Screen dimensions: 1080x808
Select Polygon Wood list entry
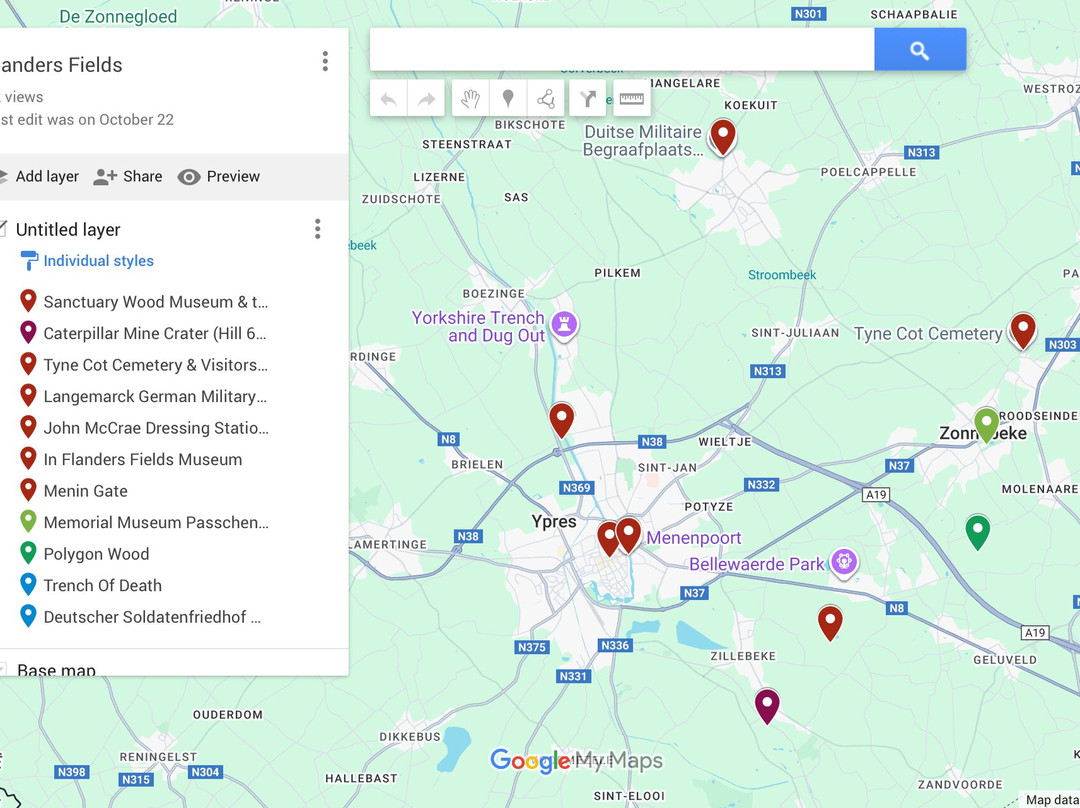coord(96,554)
